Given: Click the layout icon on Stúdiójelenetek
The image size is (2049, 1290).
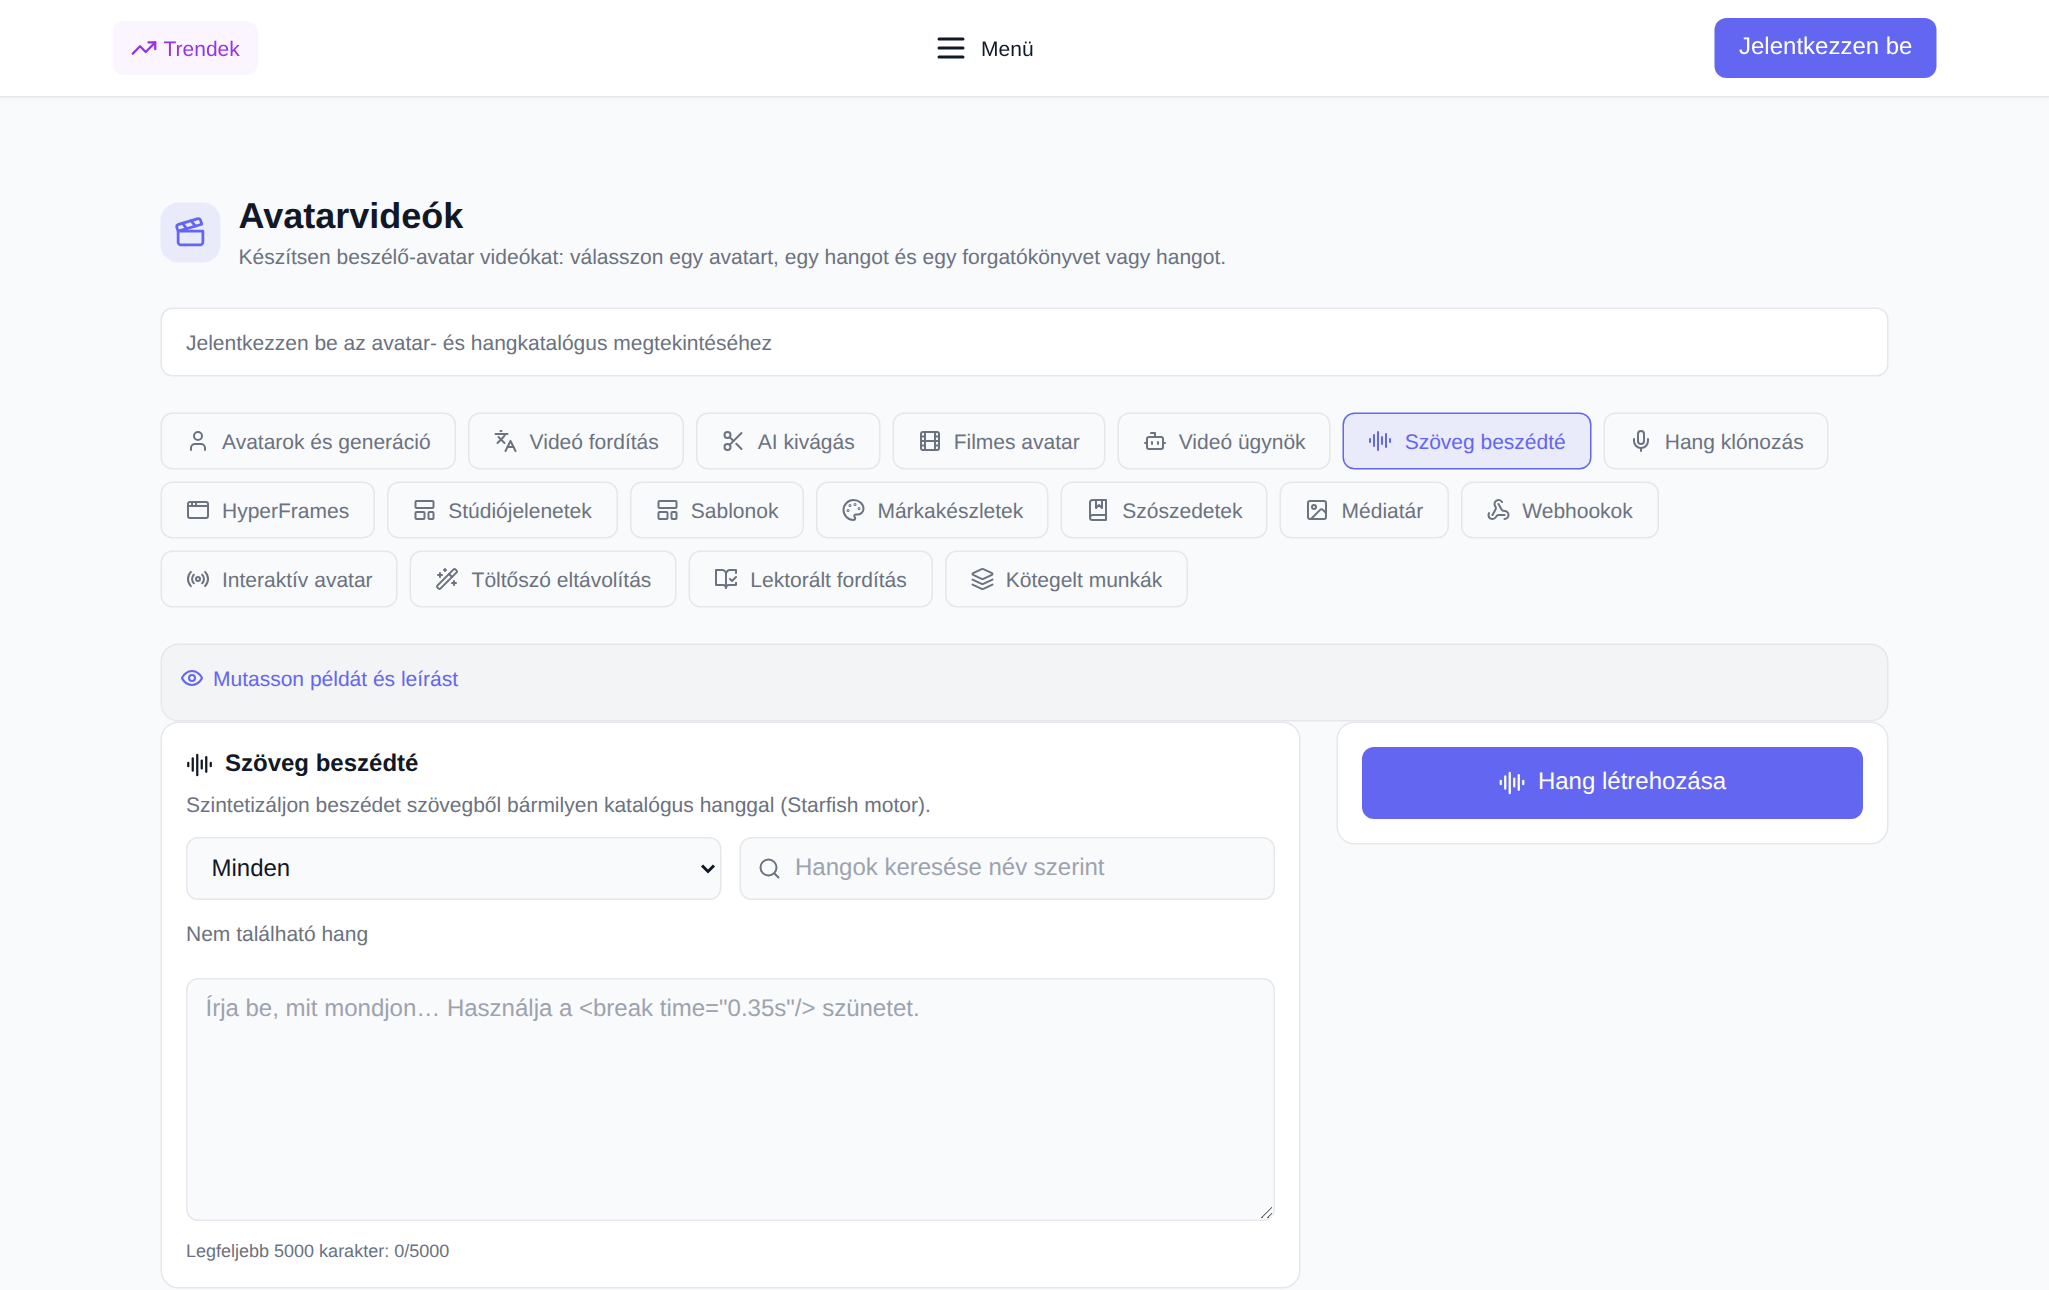Looking at the screenshot, I should [x=424, y=510].
